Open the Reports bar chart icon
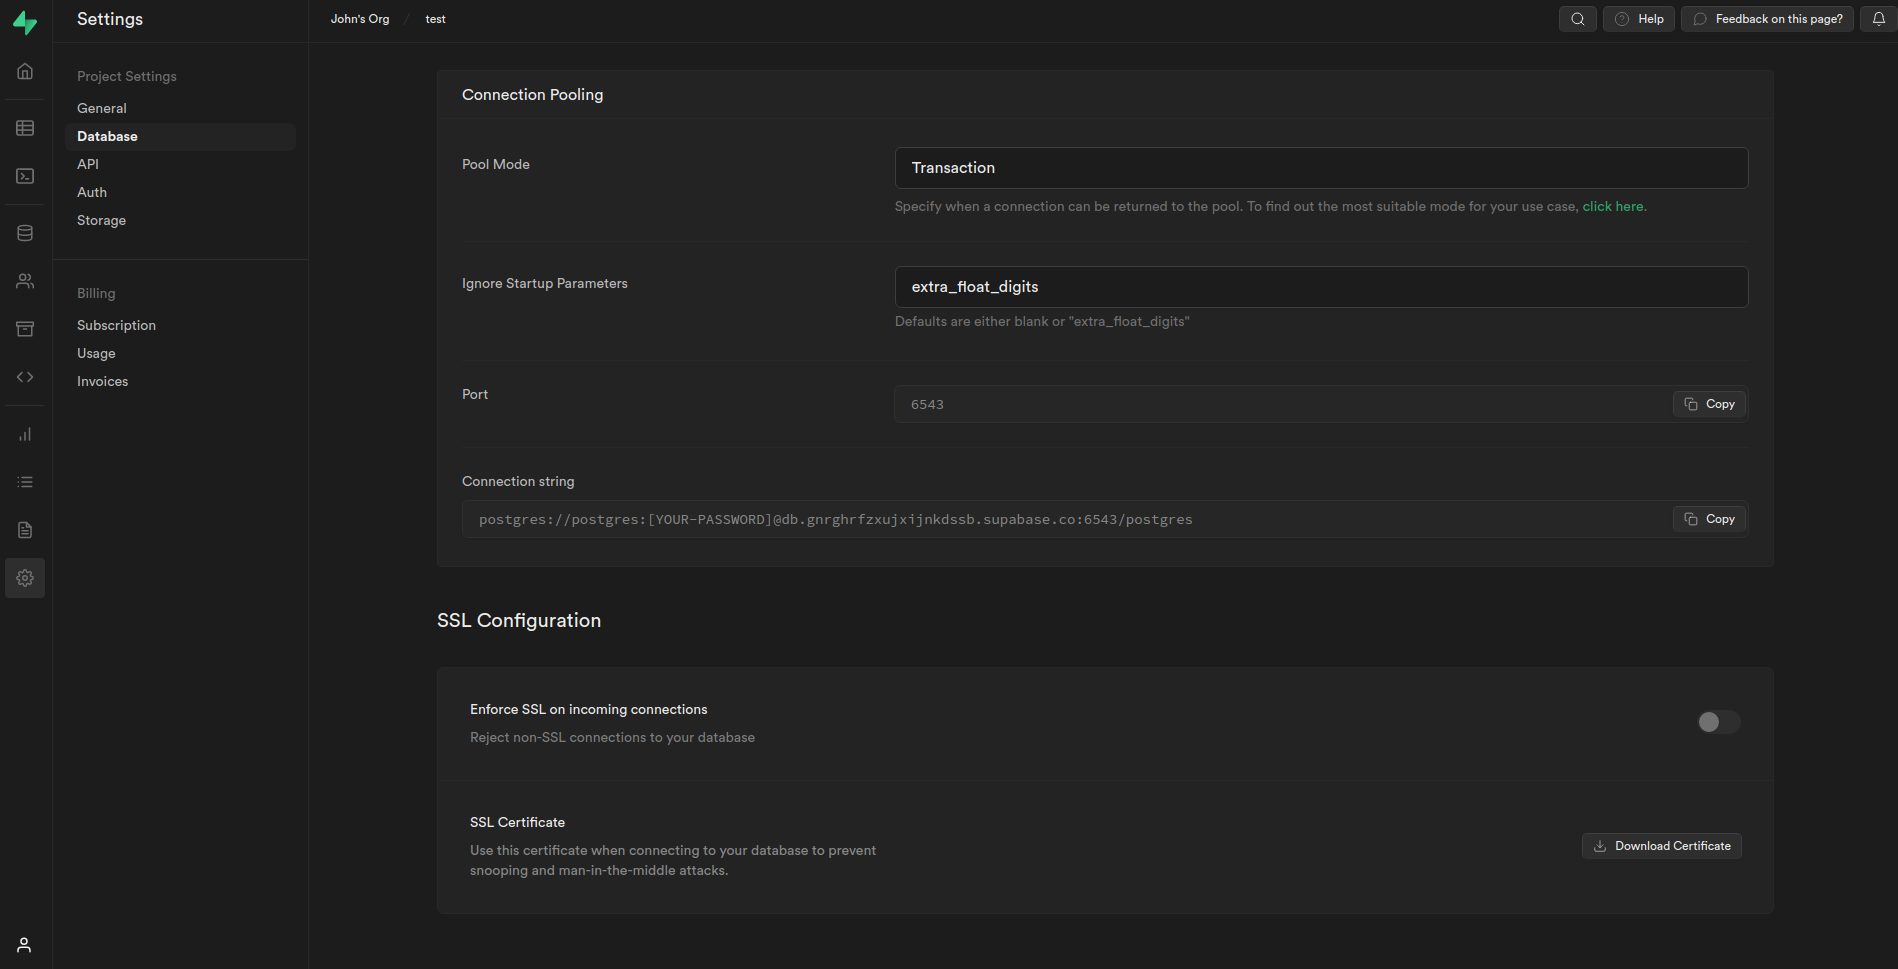The width and height of the screenshot is (1898, 969). pyautogui.click(x=25, y=434)
